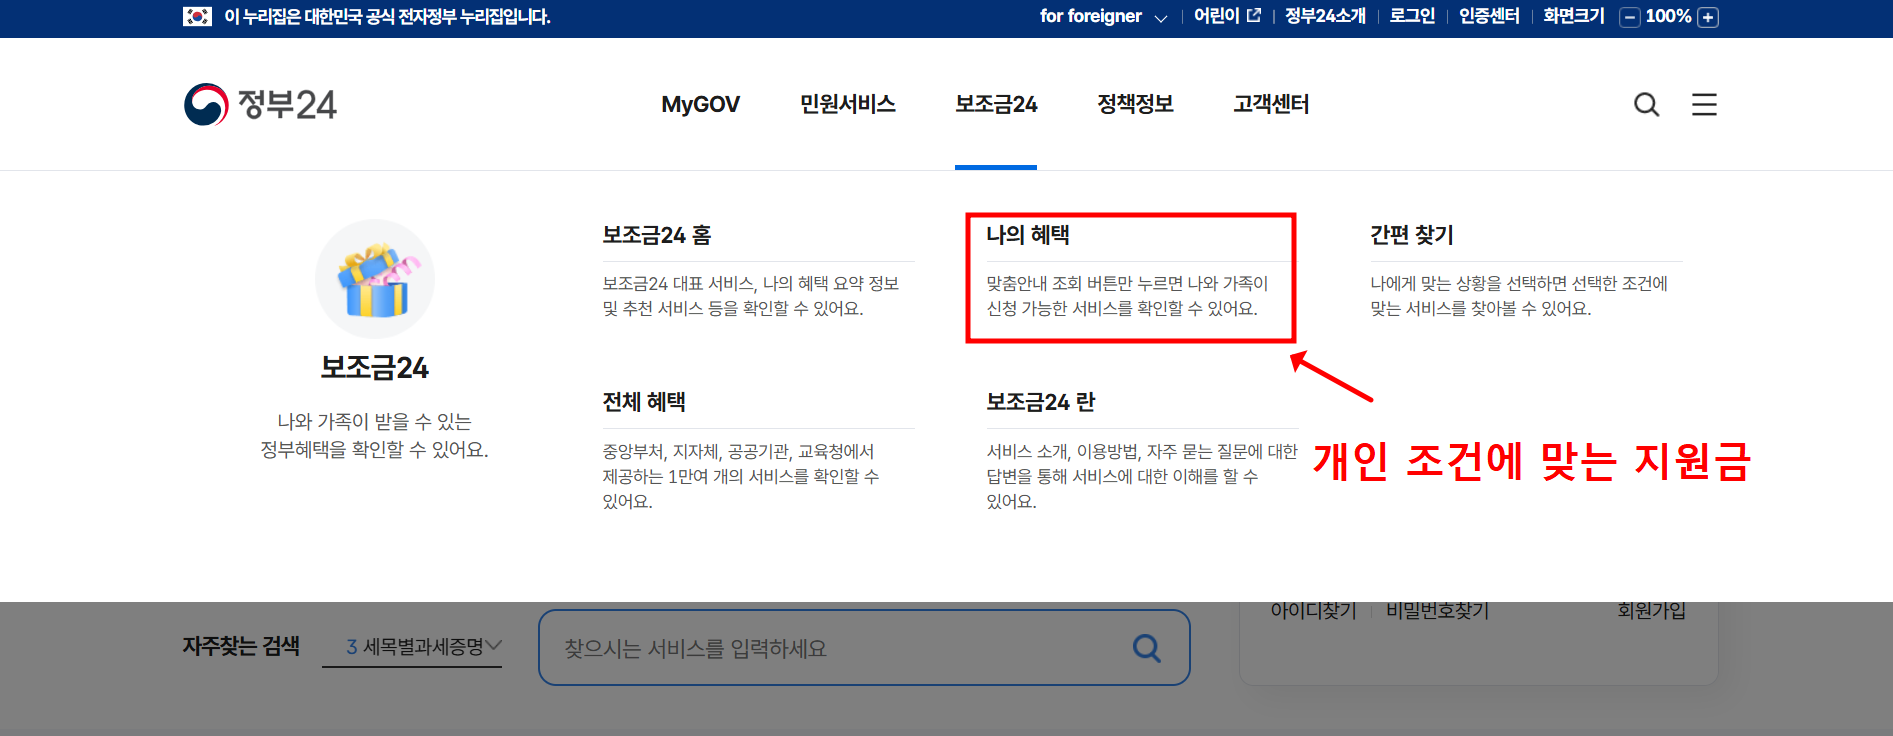Open the 어린이 external link

coord(1227,16)
